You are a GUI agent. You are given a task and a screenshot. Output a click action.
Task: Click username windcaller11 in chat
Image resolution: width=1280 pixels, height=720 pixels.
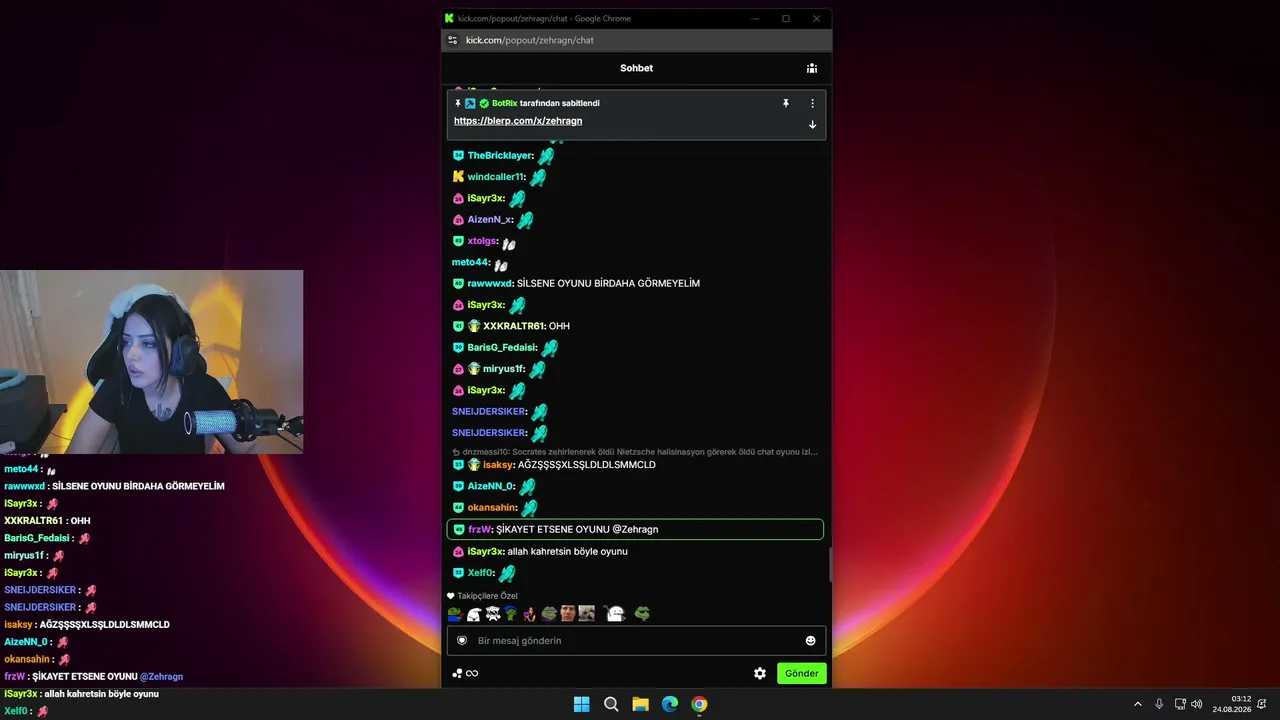click(496, 177)
